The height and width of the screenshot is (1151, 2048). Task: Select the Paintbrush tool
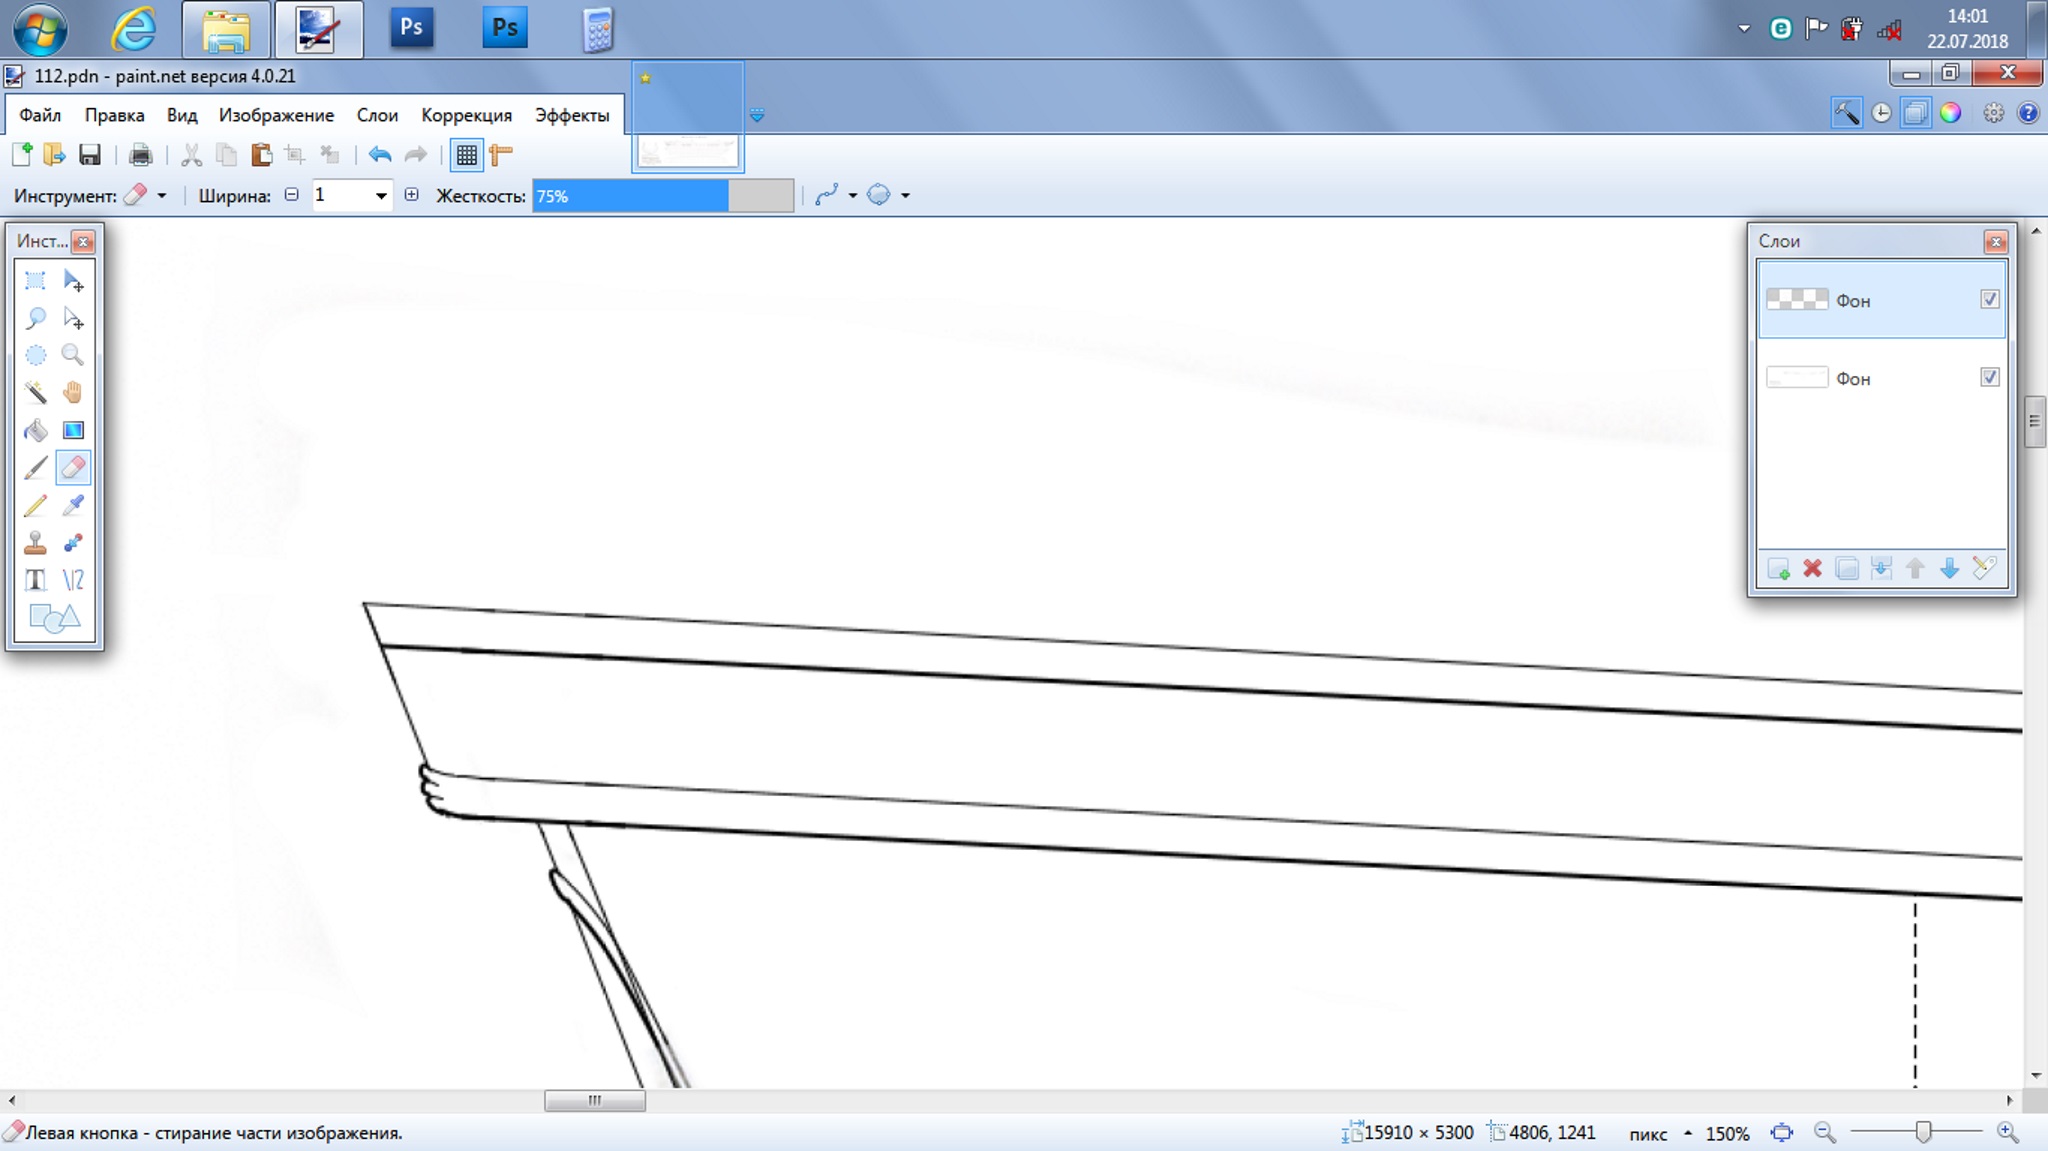click(x=35, y=467)
